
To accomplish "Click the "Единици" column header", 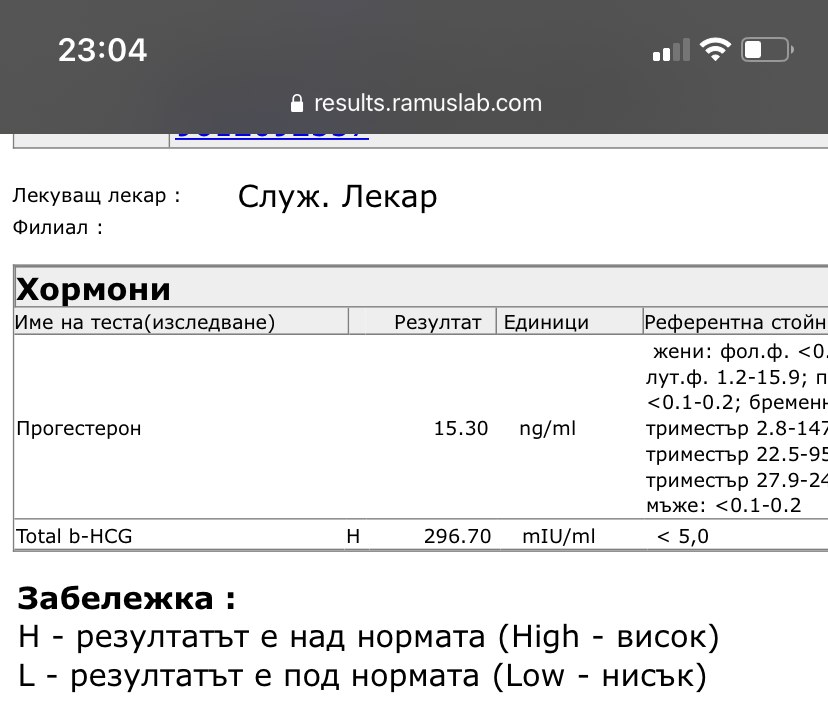I will [546, 322].
